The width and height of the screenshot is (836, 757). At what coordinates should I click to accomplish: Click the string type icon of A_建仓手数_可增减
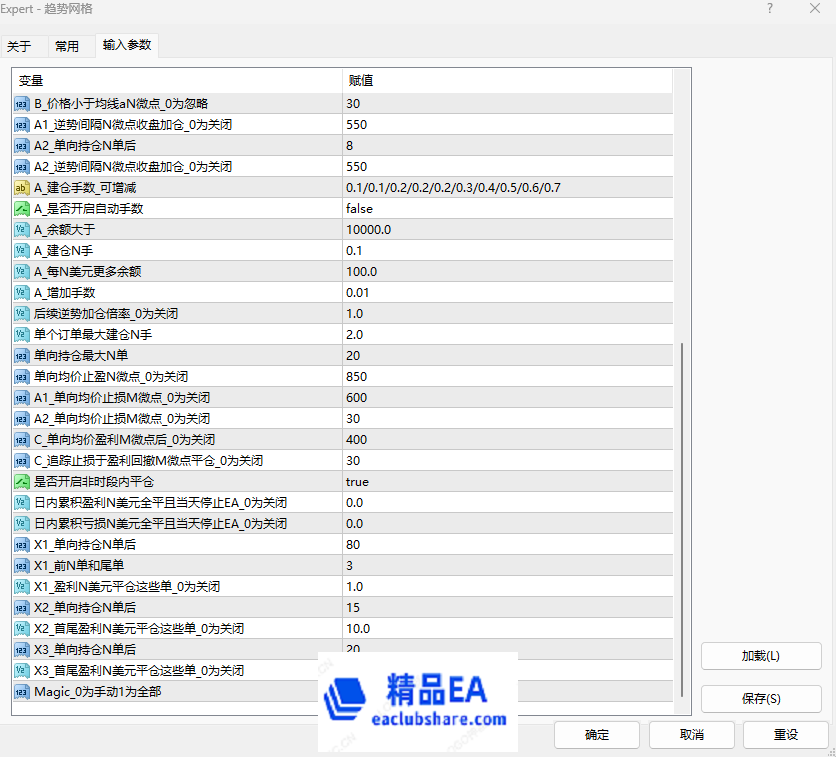22,188
